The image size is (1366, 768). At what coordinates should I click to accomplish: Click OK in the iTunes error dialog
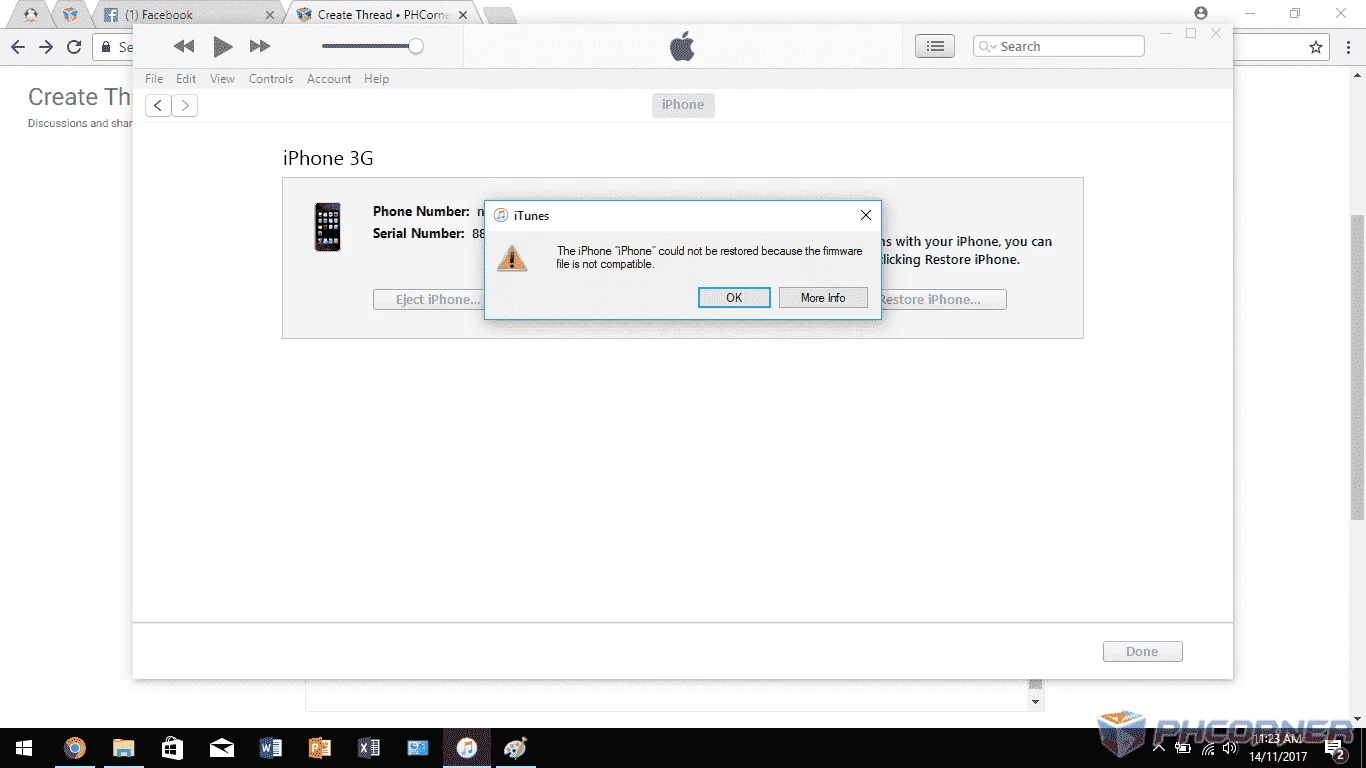[x=734, y=298]
